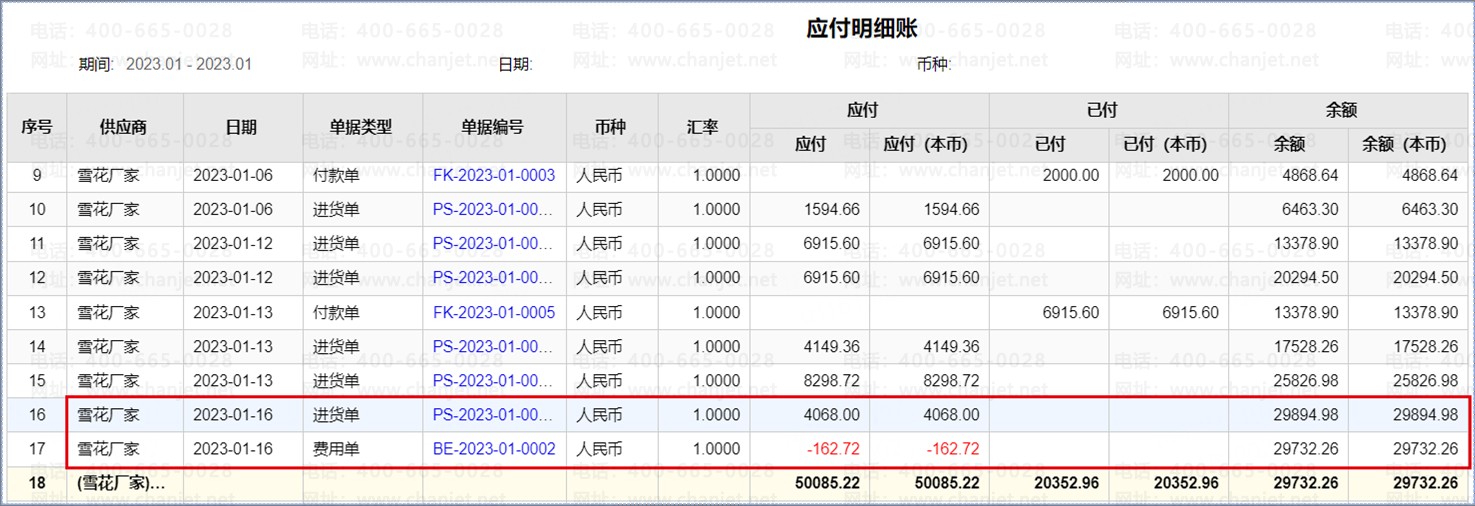The image size is (1475, 506).
Task: Click the 已付 (本币) sub-header
Action: [1167, 144]
